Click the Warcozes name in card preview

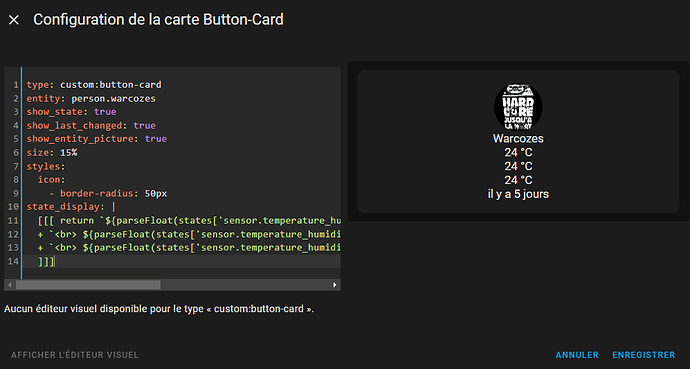click(518, 139)
